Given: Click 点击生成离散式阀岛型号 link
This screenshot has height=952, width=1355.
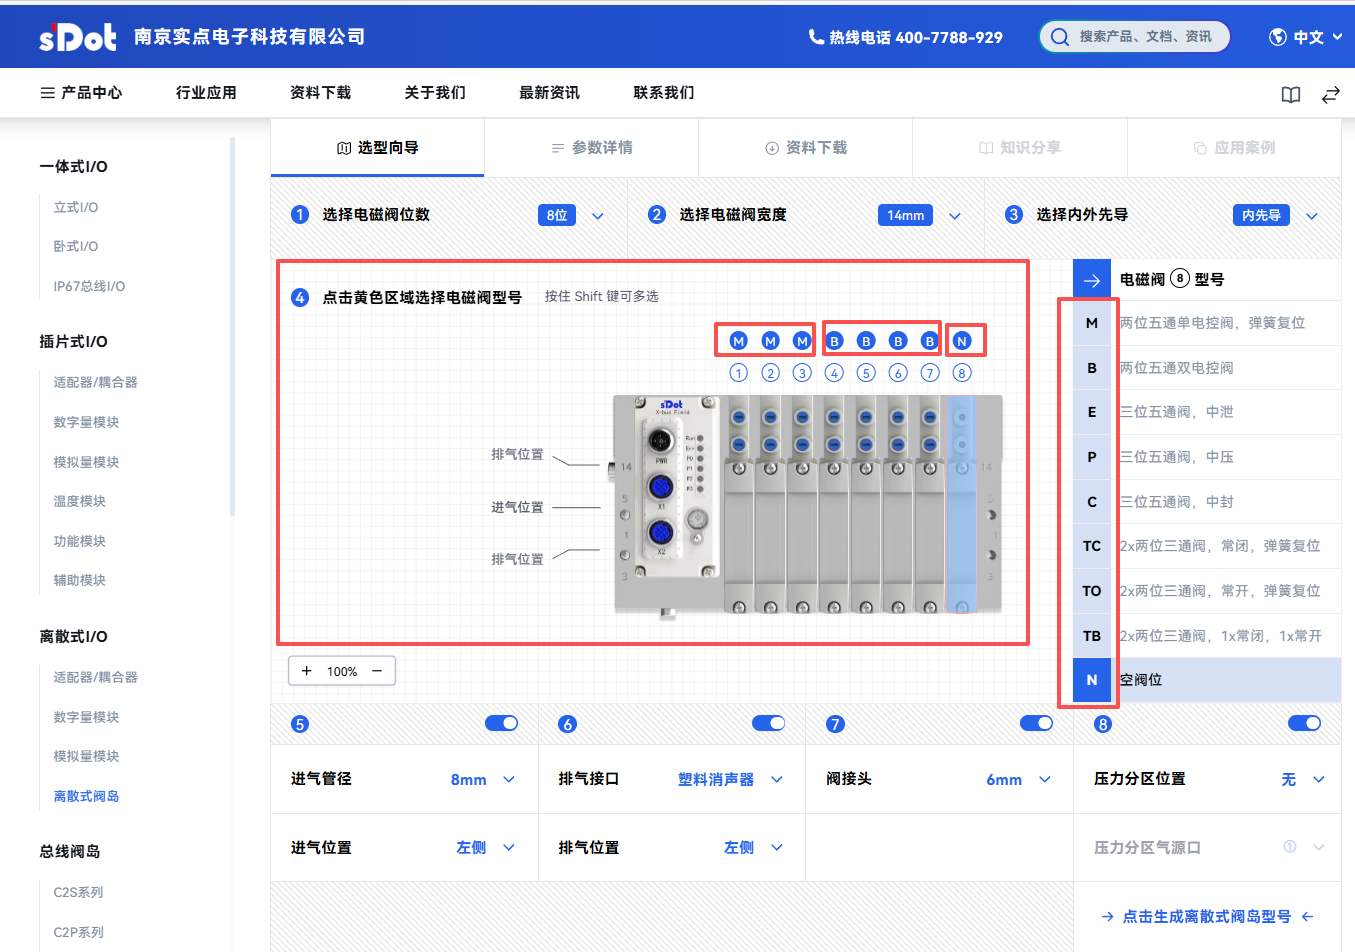Looking at the screenshot, I should [1206, 916].
